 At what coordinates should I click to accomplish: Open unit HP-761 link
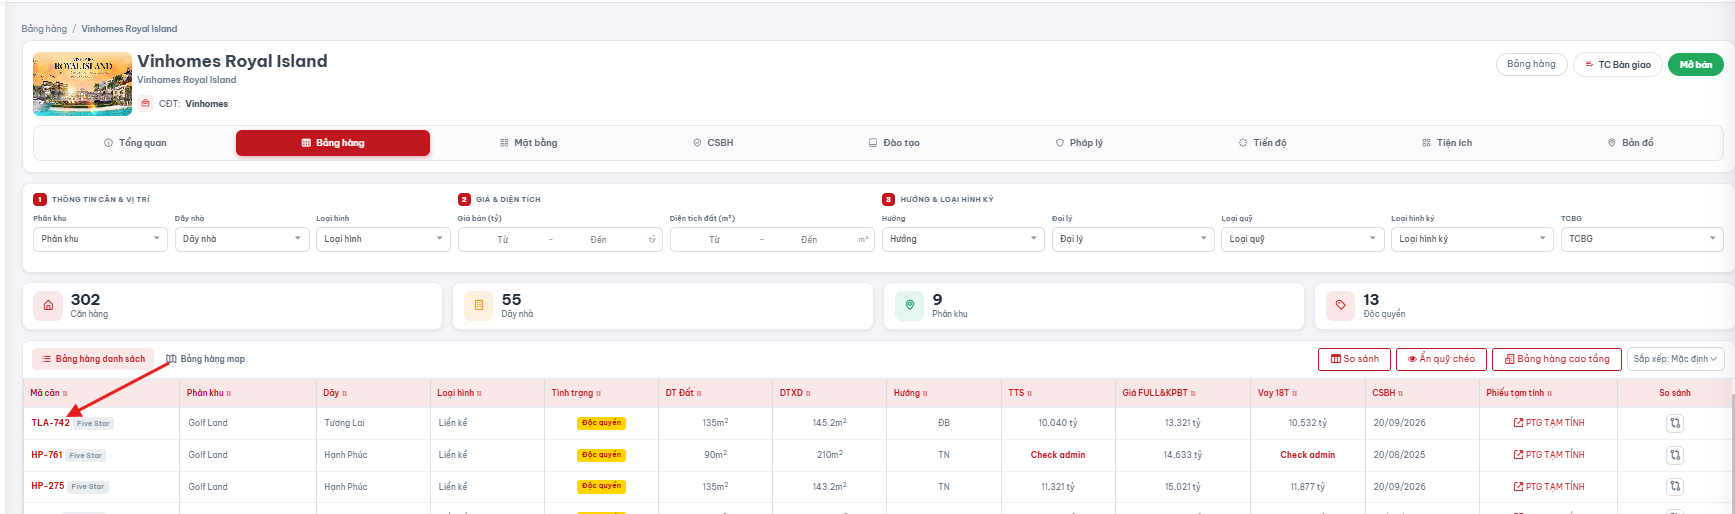(x=46, y=455)
